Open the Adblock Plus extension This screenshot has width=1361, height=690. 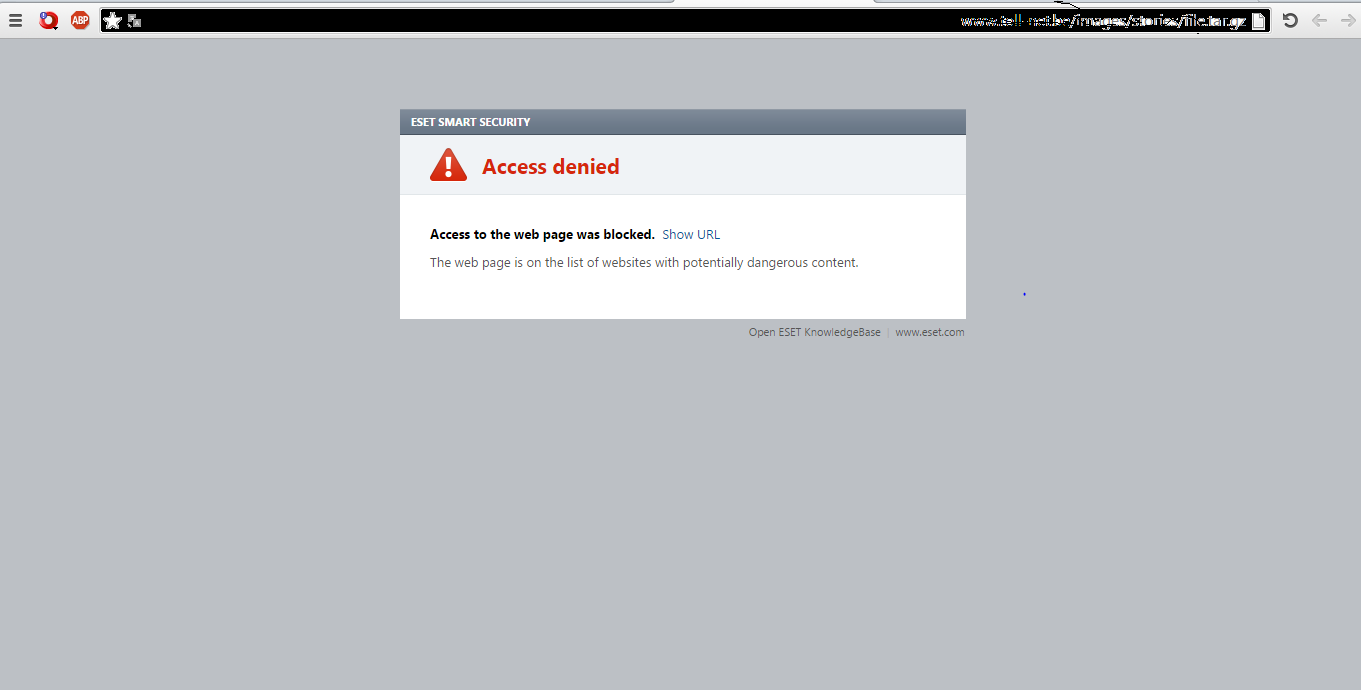80,20
